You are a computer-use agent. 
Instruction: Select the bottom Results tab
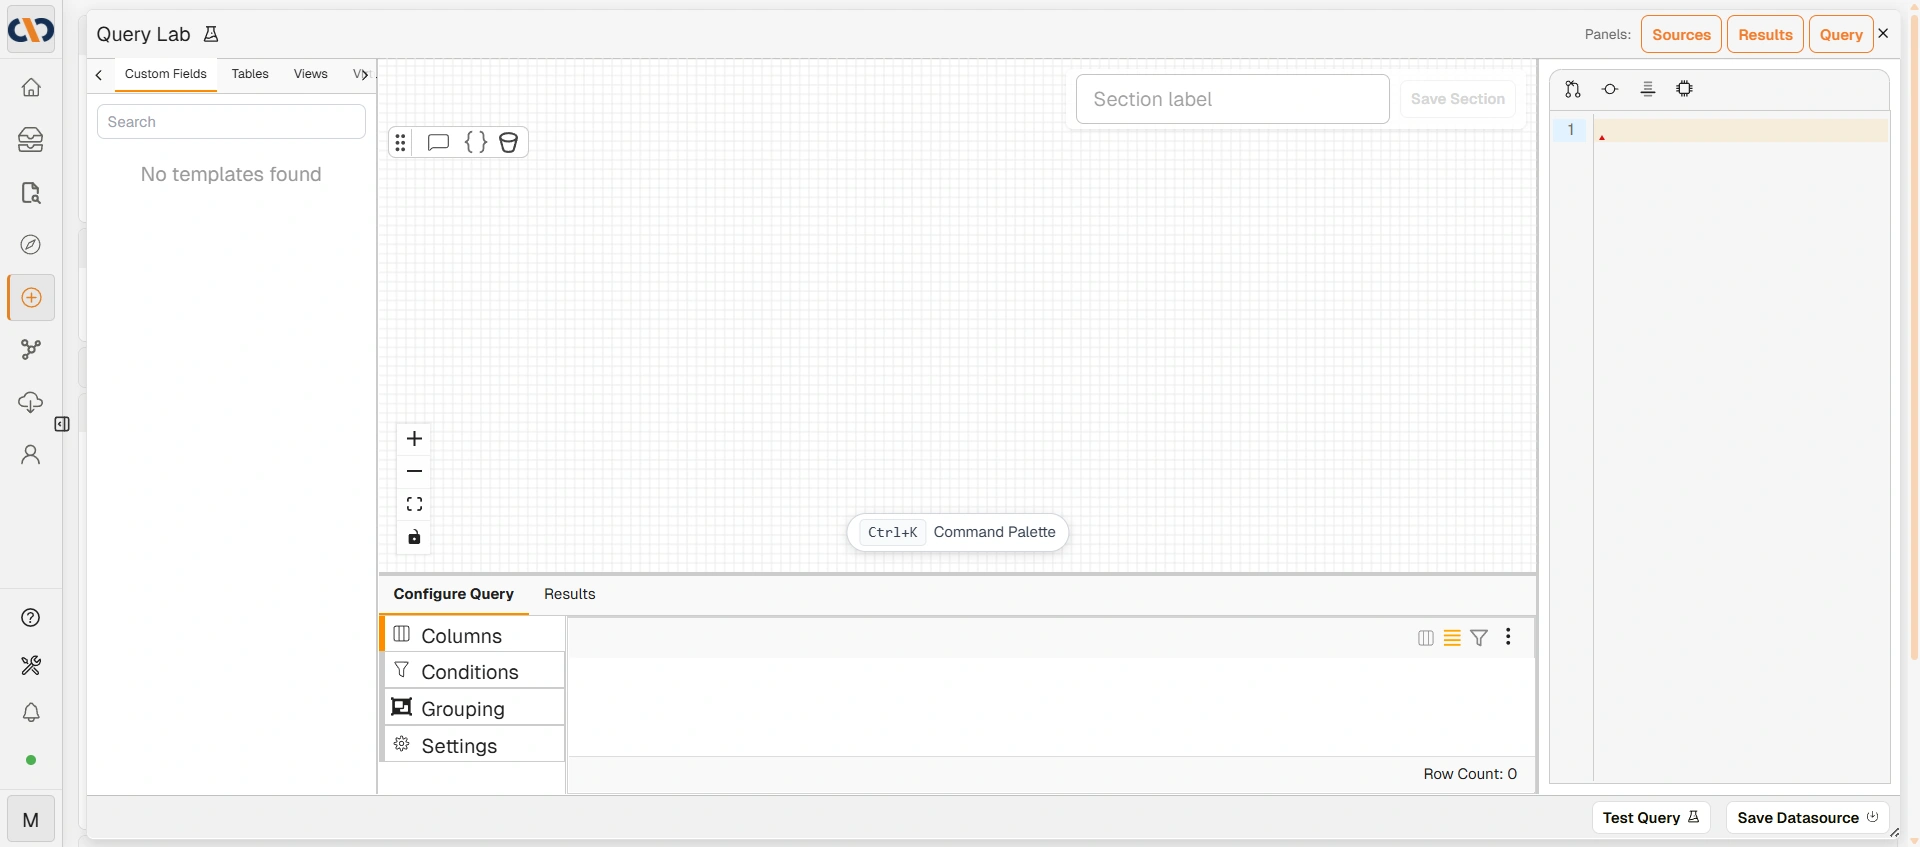pos(570,594)
